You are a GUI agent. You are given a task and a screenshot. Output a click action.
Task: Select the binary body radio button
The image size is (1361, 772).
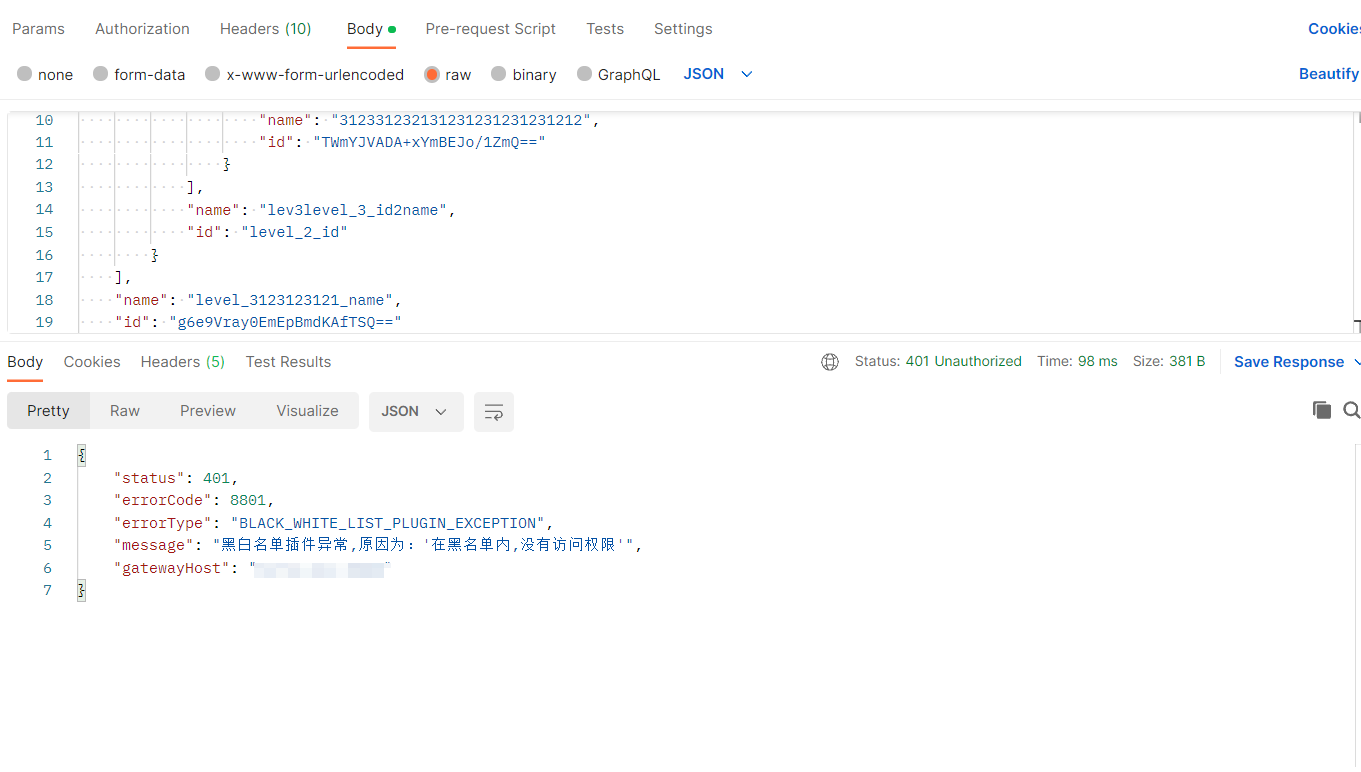pyautogui.click(x=499, y=74)
